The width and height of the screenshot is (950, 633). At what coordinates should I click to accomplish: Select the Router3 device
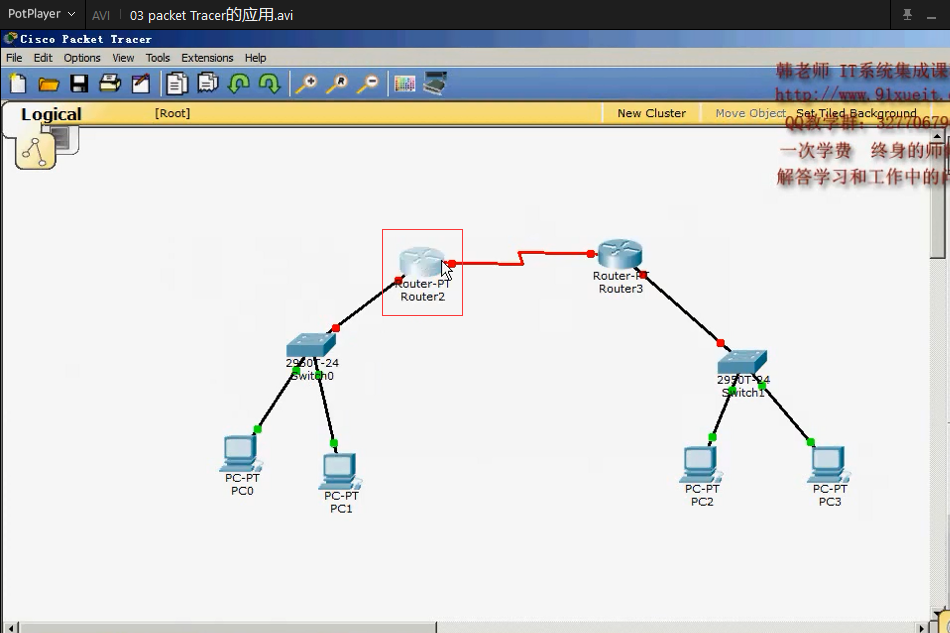point(620,254)
